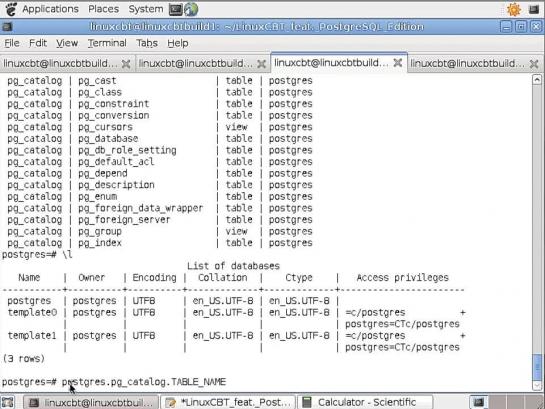Open the Tabs menu
This screenshot has height=409, width=545.
[147, 43]
